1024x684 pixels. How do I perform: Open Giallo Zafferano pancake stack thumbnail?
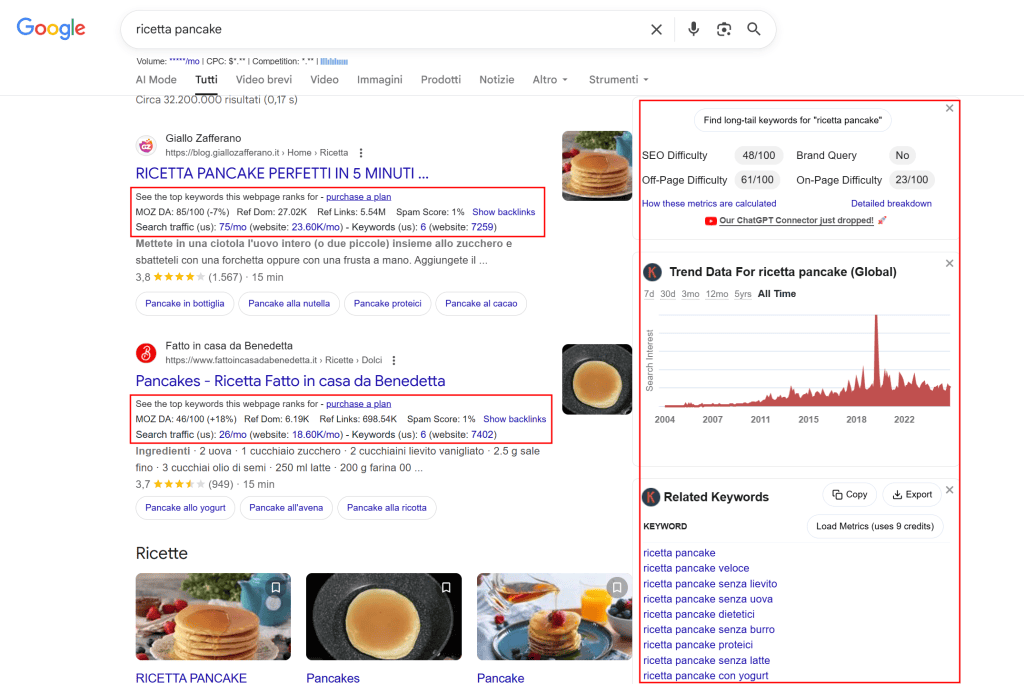click(597, 166)
